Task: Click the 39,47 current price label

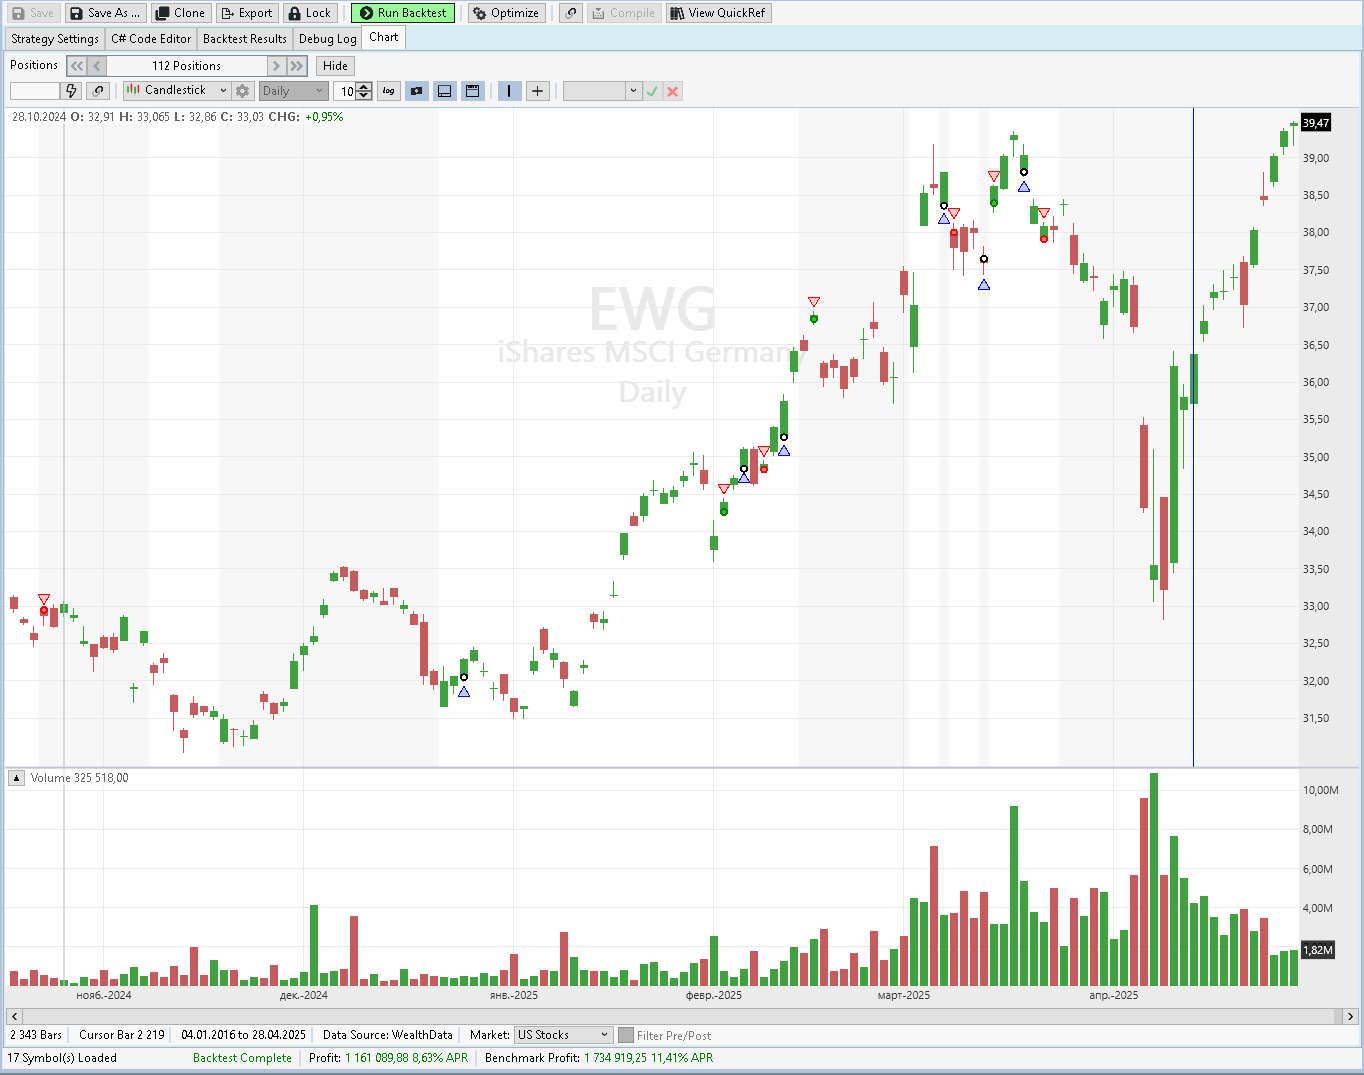Action: click(x=1316, y=123)
